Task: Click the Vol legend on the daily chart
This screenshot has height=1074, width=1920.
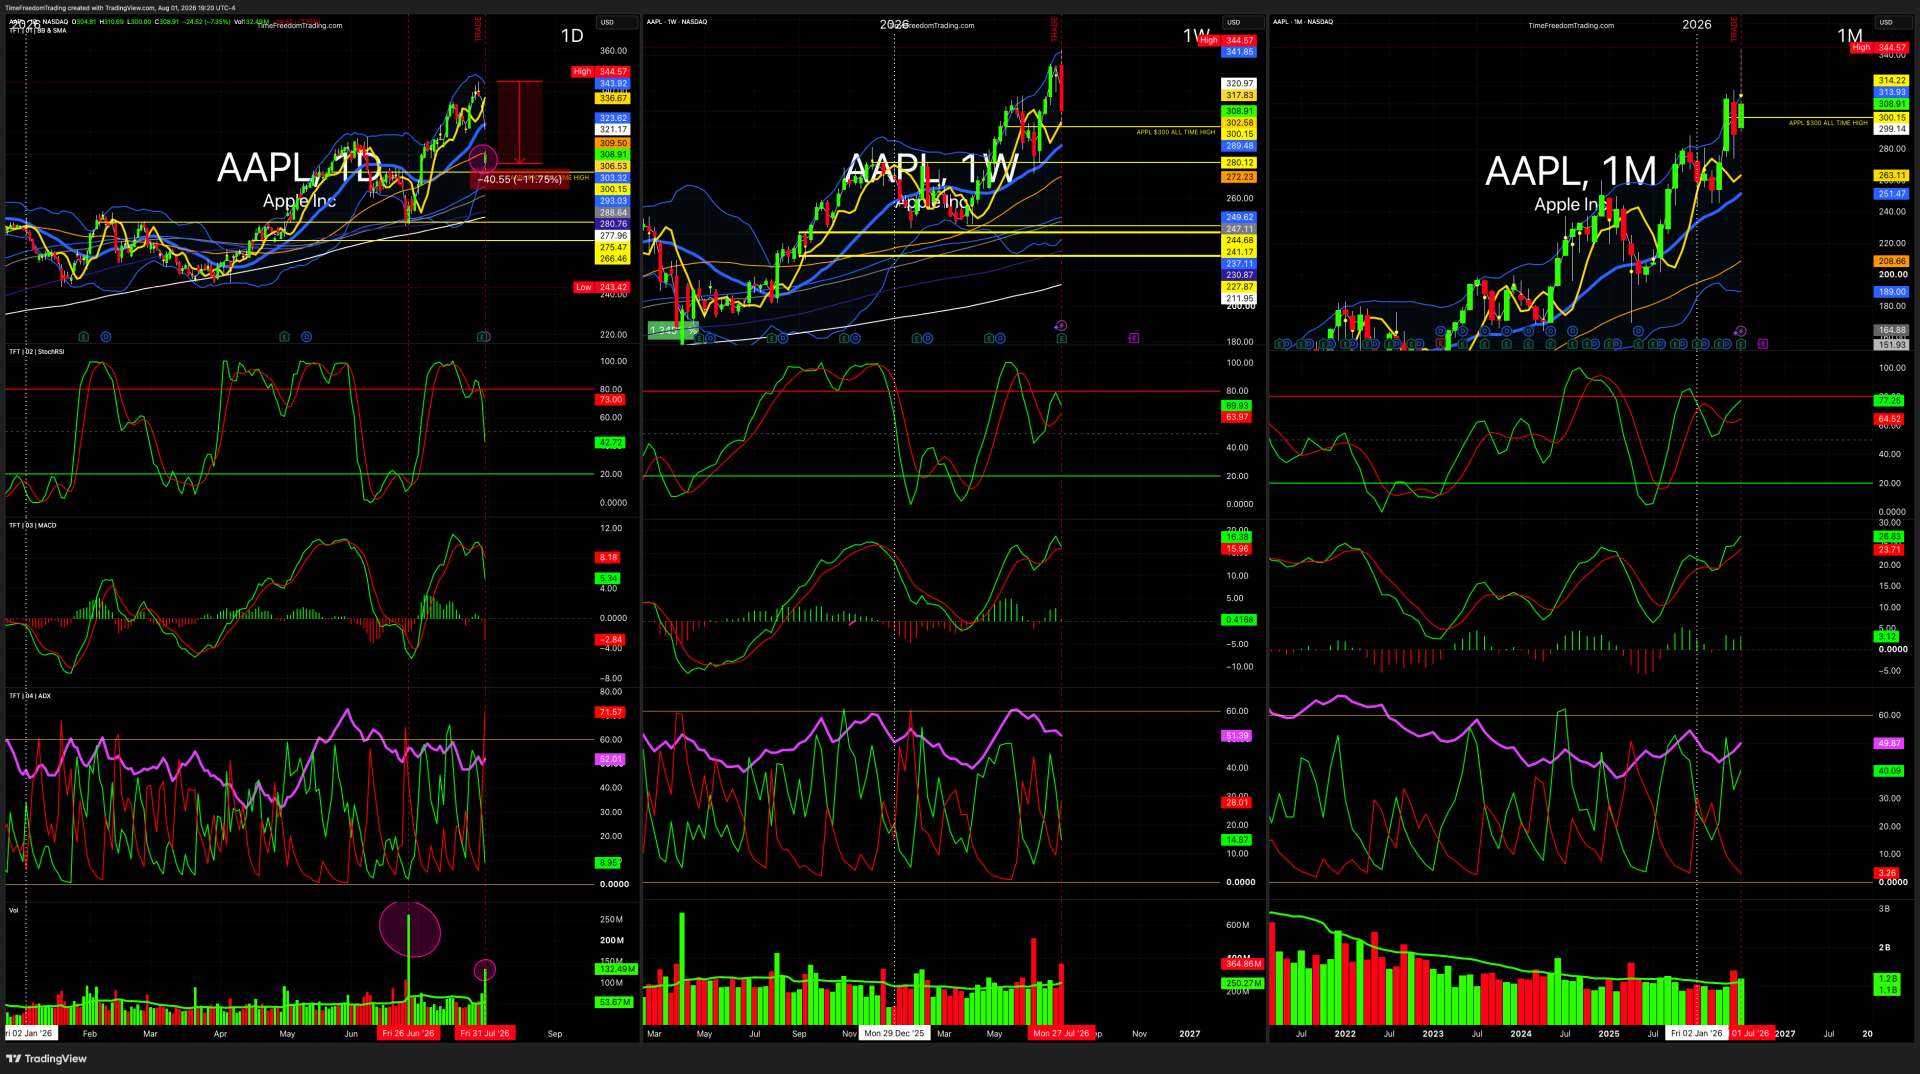Action: (x=14, y=910)
